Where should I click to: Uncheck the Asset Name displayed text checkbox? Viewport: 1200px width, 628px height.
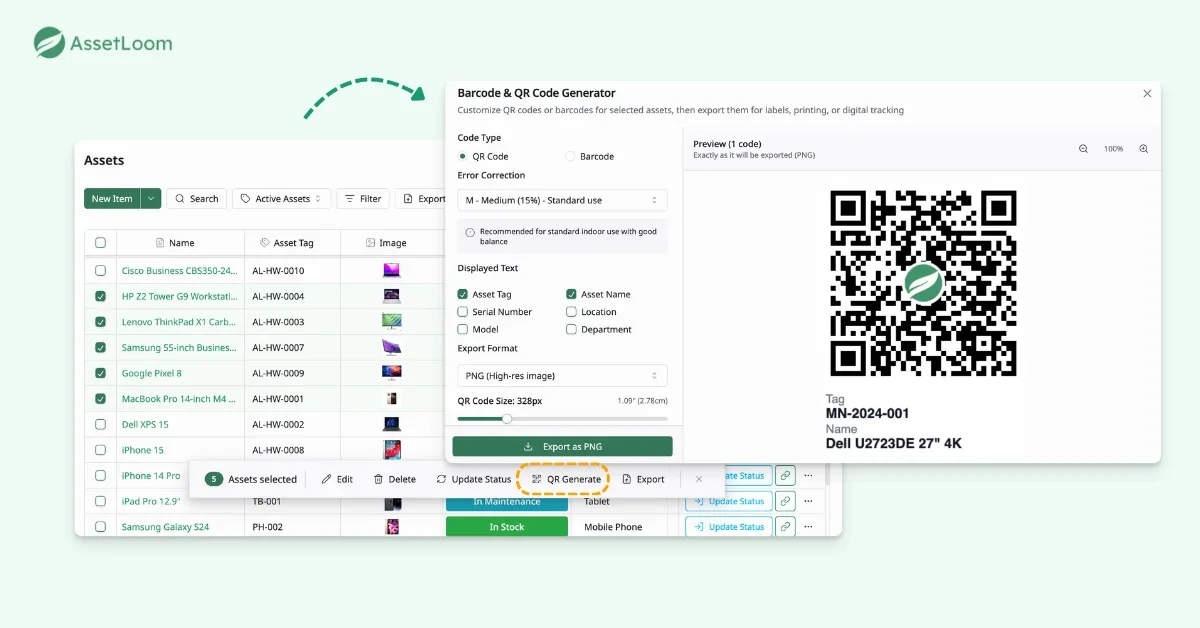pos(571,294)
